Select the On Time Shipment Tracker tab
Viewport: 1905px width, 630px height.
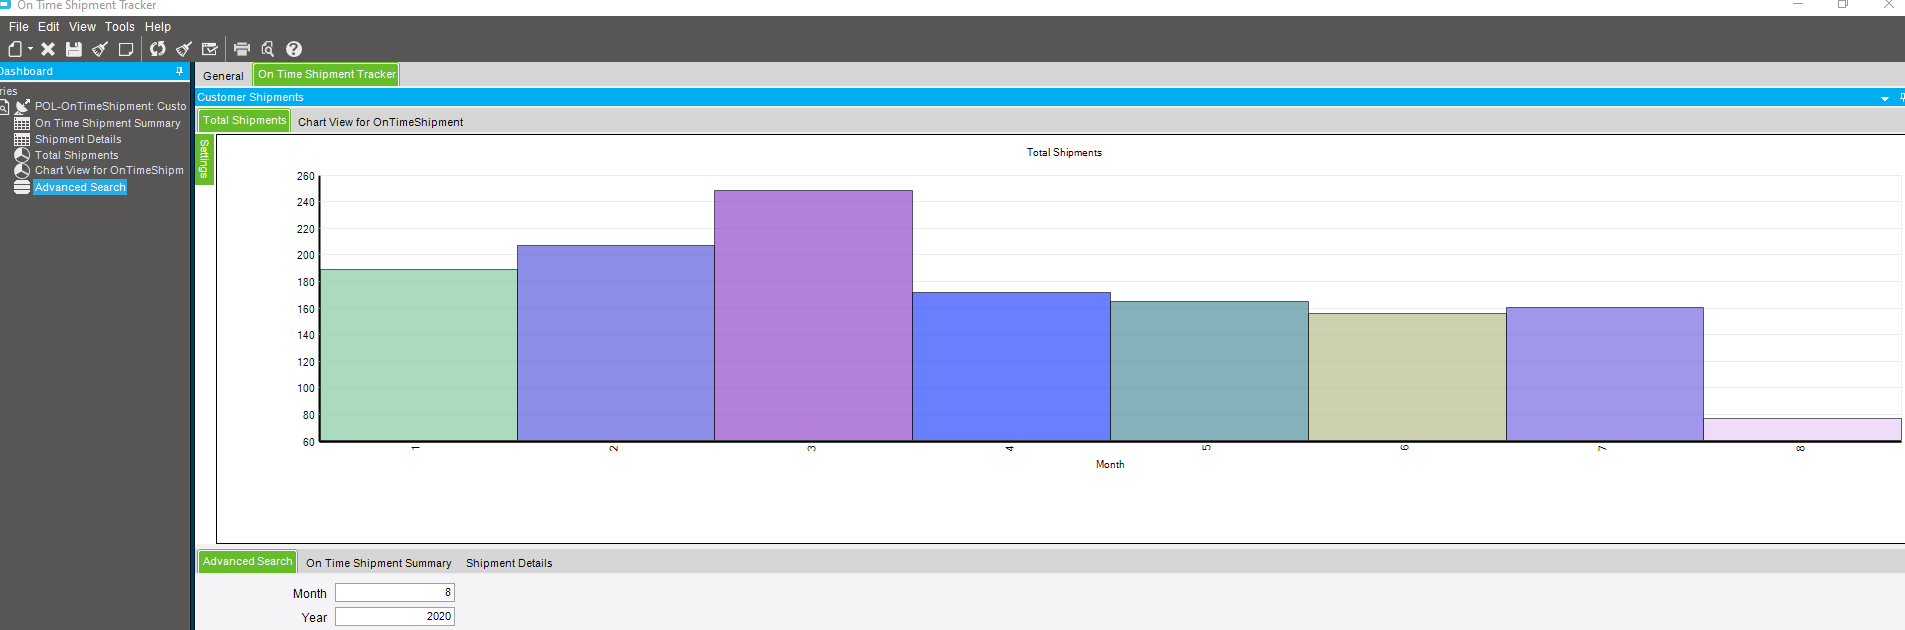tap(327, 74)
